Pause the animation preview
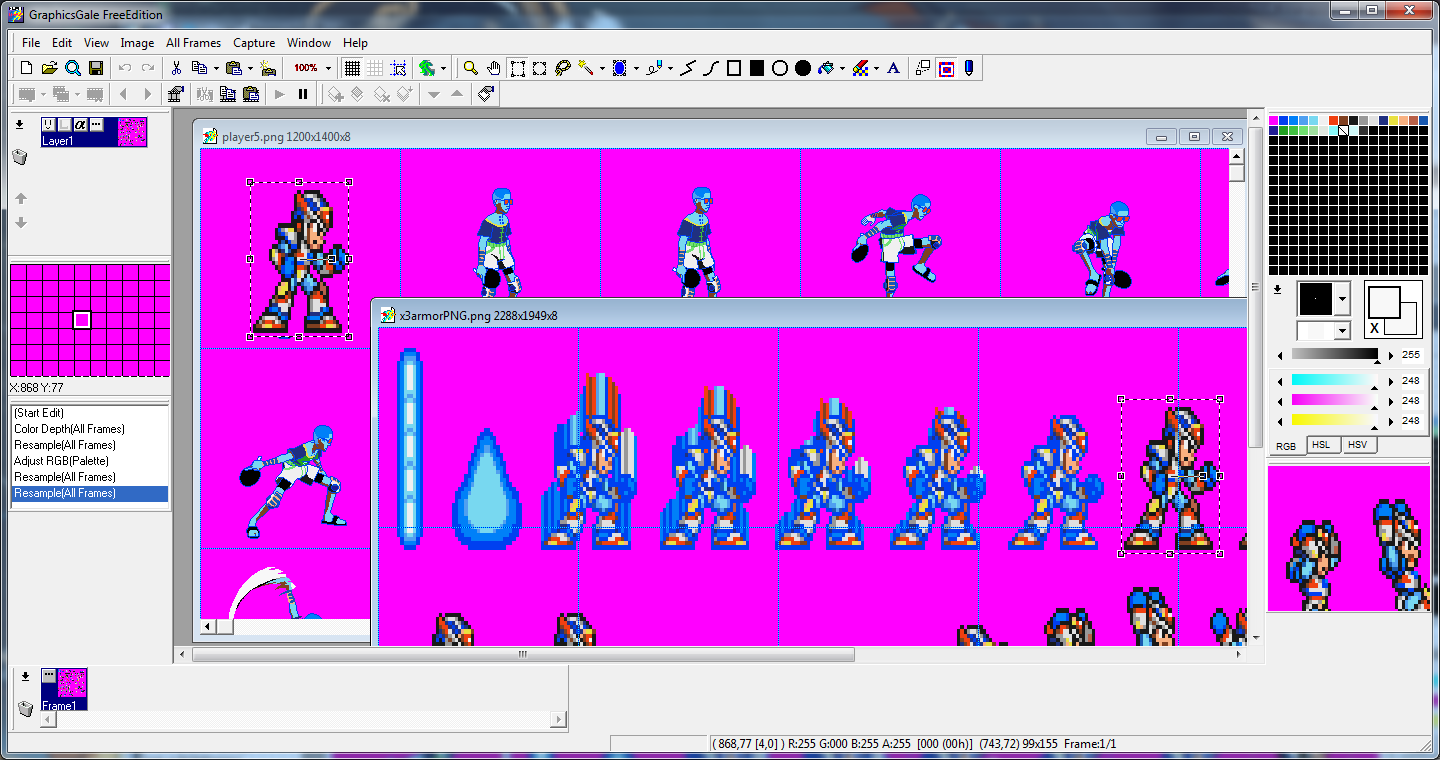 tap(303, 94)
